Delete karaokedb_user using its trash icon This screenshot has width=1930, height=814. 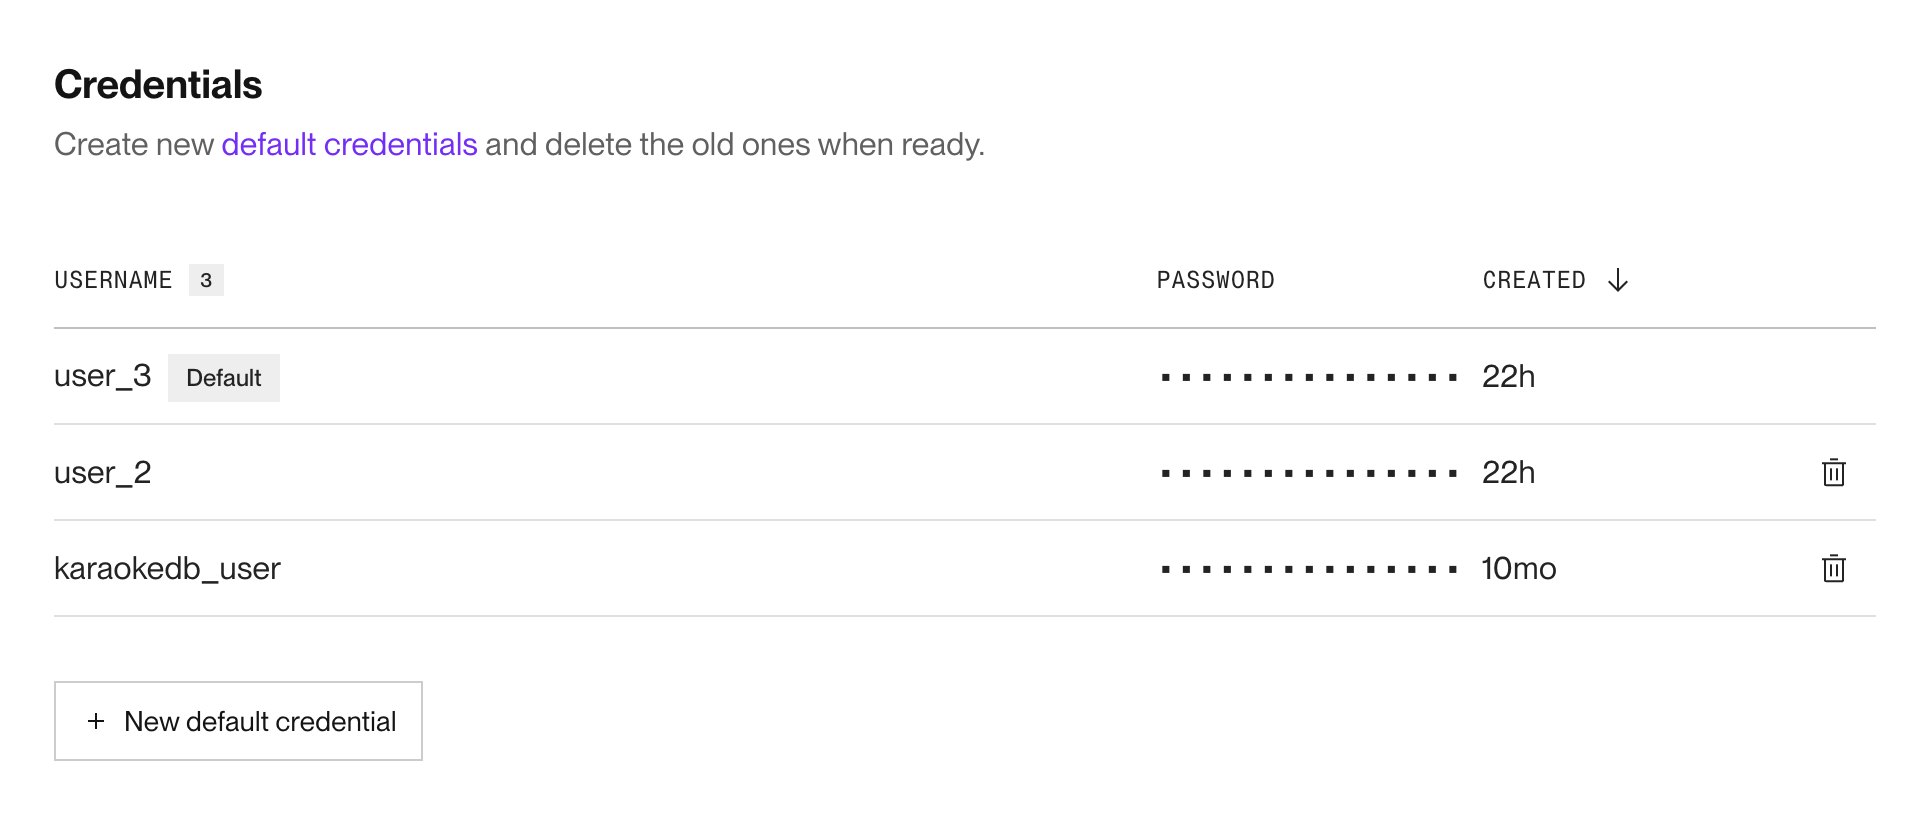pyautogui.click(x=1833, y=568)
